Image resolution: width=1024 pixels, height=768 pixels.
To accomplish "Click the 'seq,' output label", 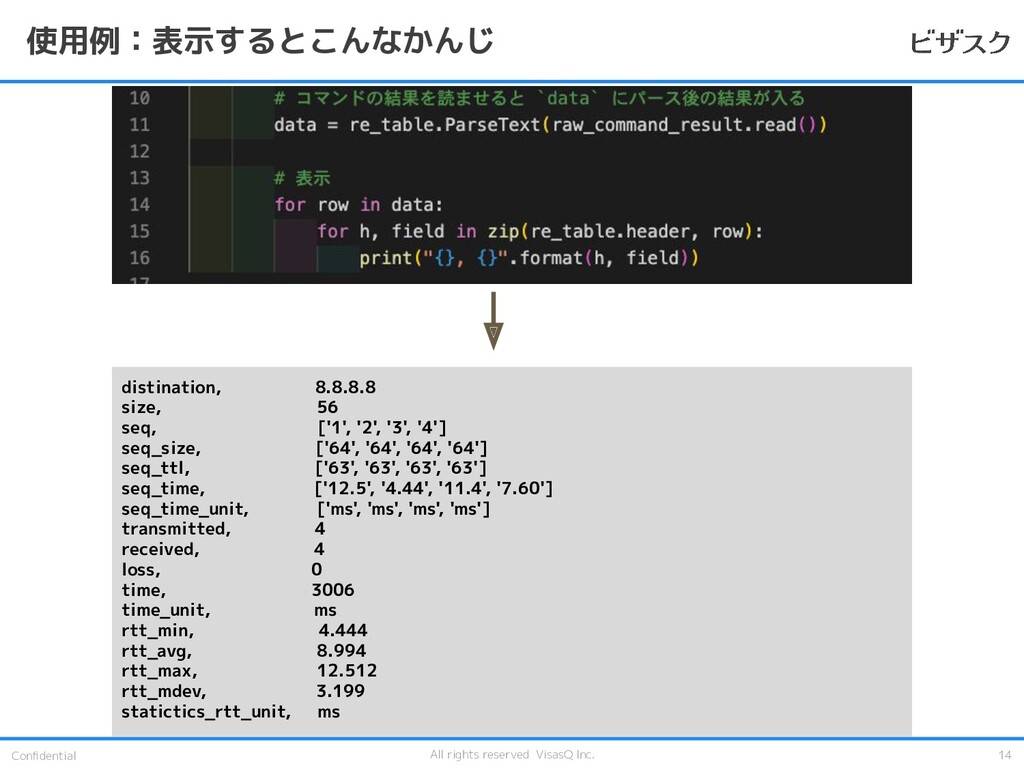I will (138, 428).
